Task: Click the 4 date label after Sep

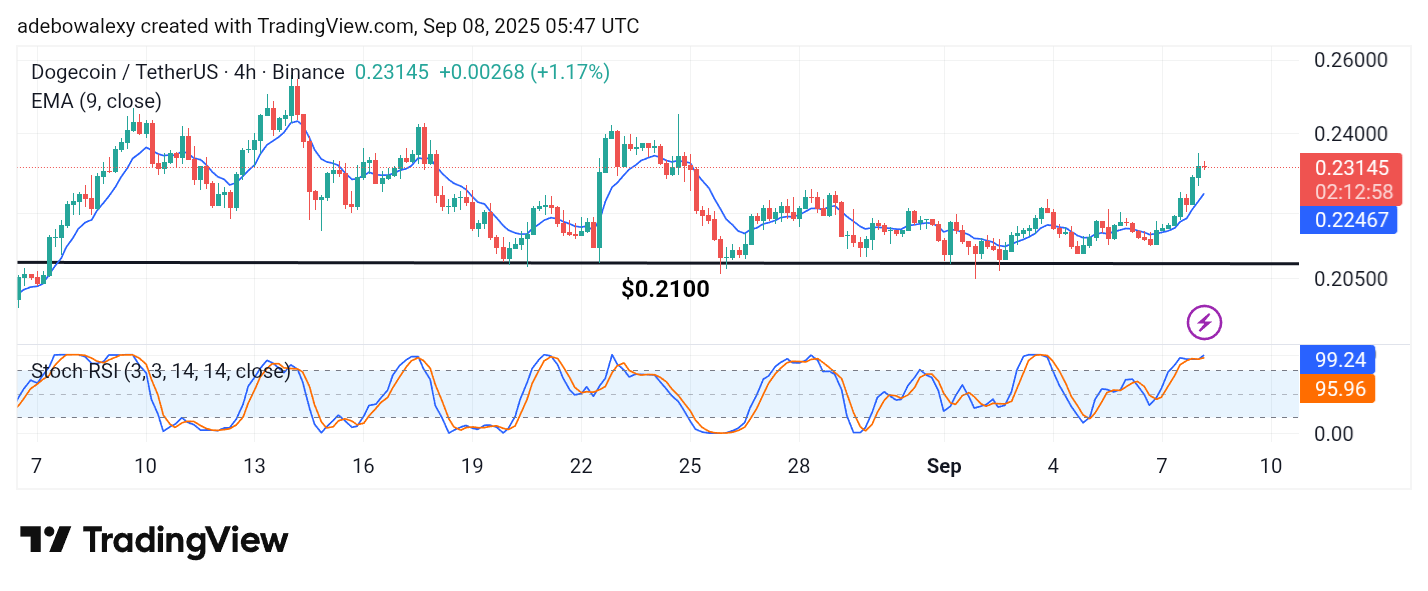Action: [x=1054, y=466]
